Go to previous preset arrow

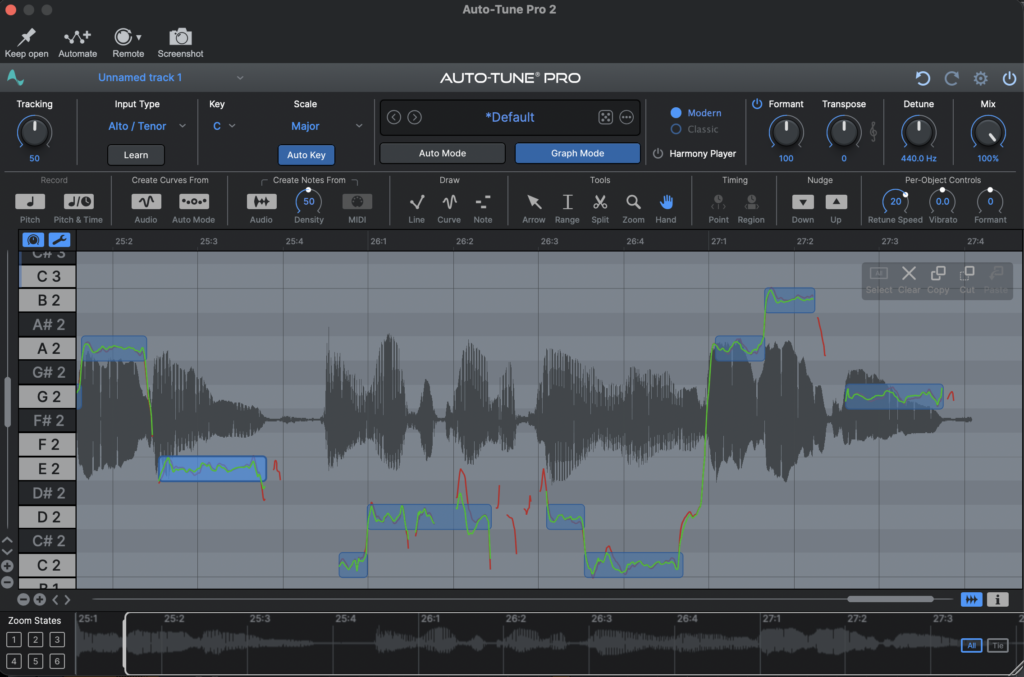pos(394,118)
